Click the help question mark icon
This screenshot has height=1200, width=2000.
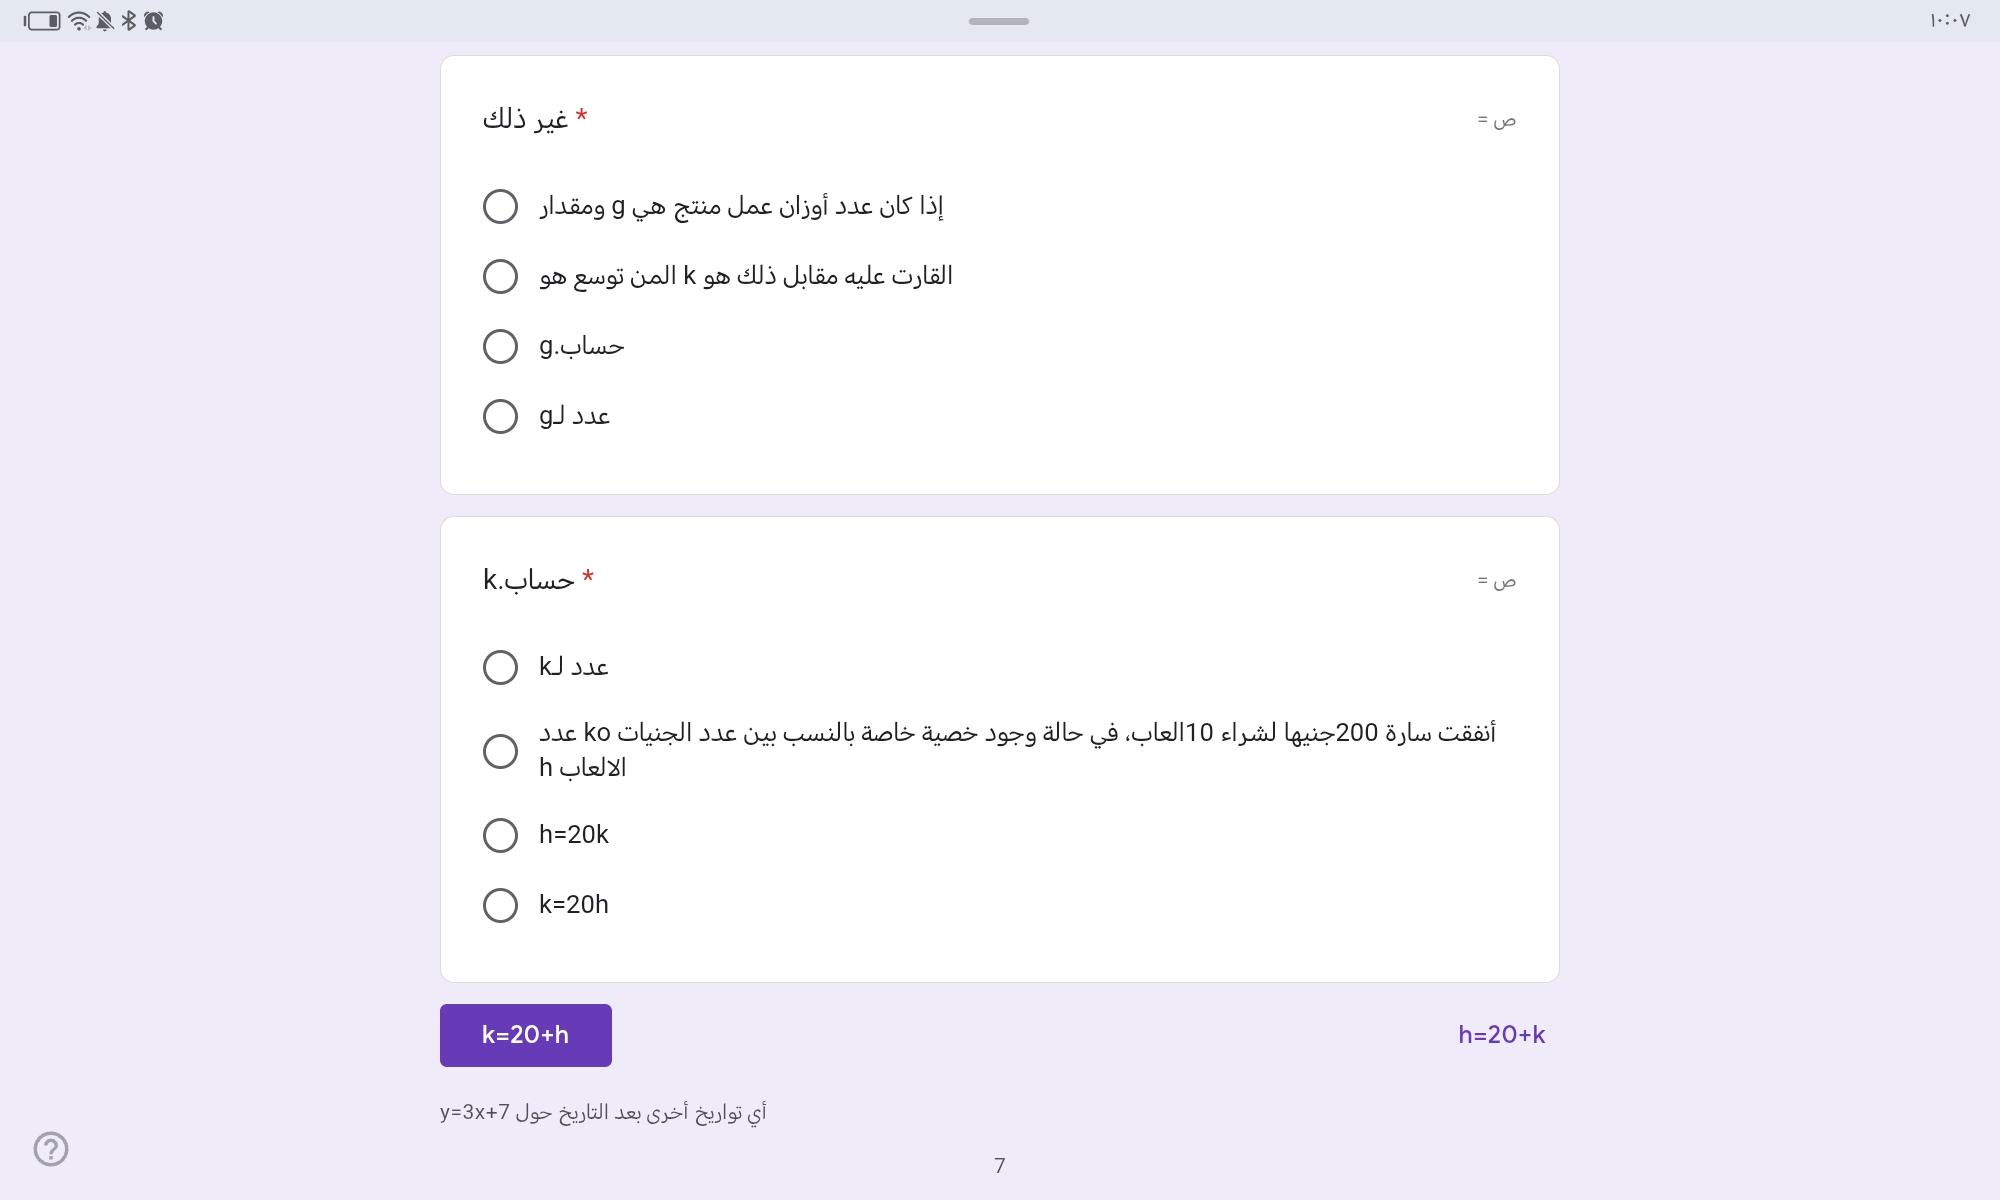click(51, 1149)
